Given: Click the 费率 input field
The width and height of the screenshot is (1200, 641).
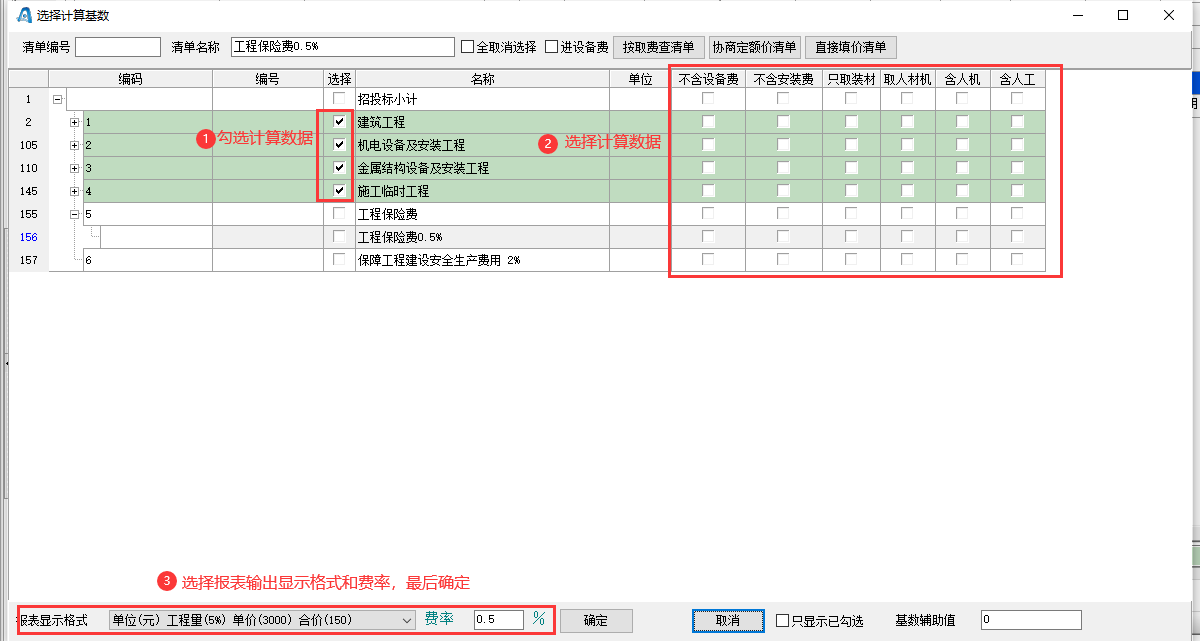Looking at the screenshot, I should pos(498,620).
